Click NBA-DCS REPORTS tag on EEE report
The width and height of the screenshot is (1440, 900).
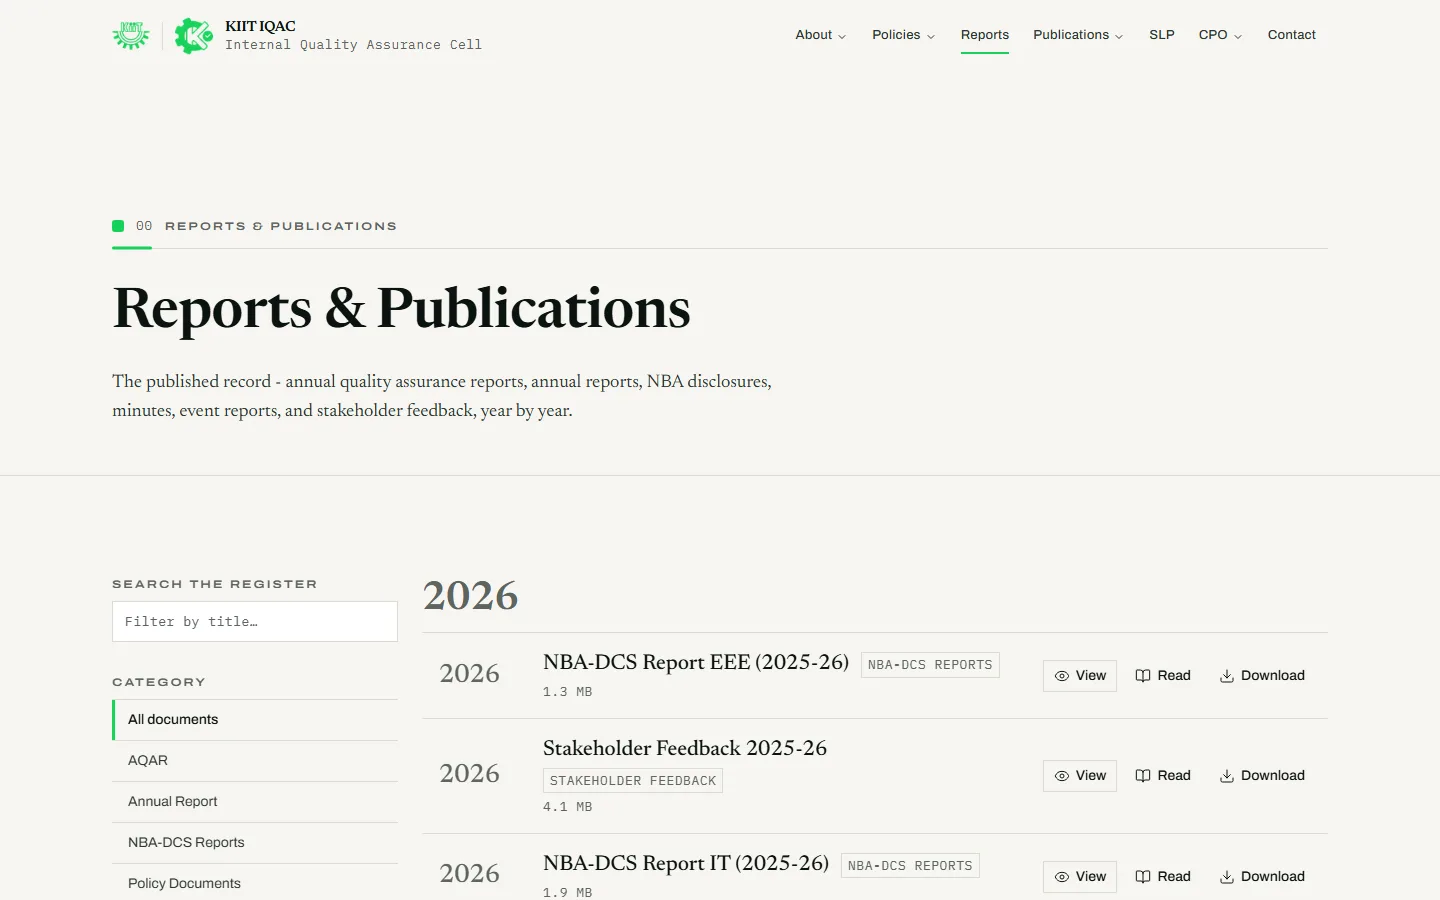(x=930, y=665)
